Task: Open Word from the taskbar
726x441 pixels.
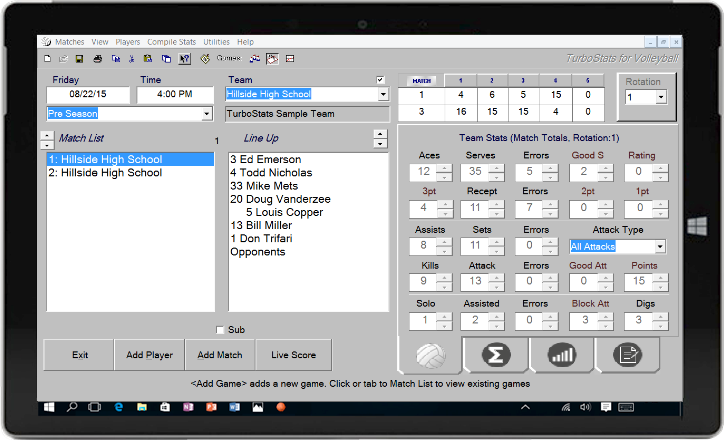Action: (234, 407)
